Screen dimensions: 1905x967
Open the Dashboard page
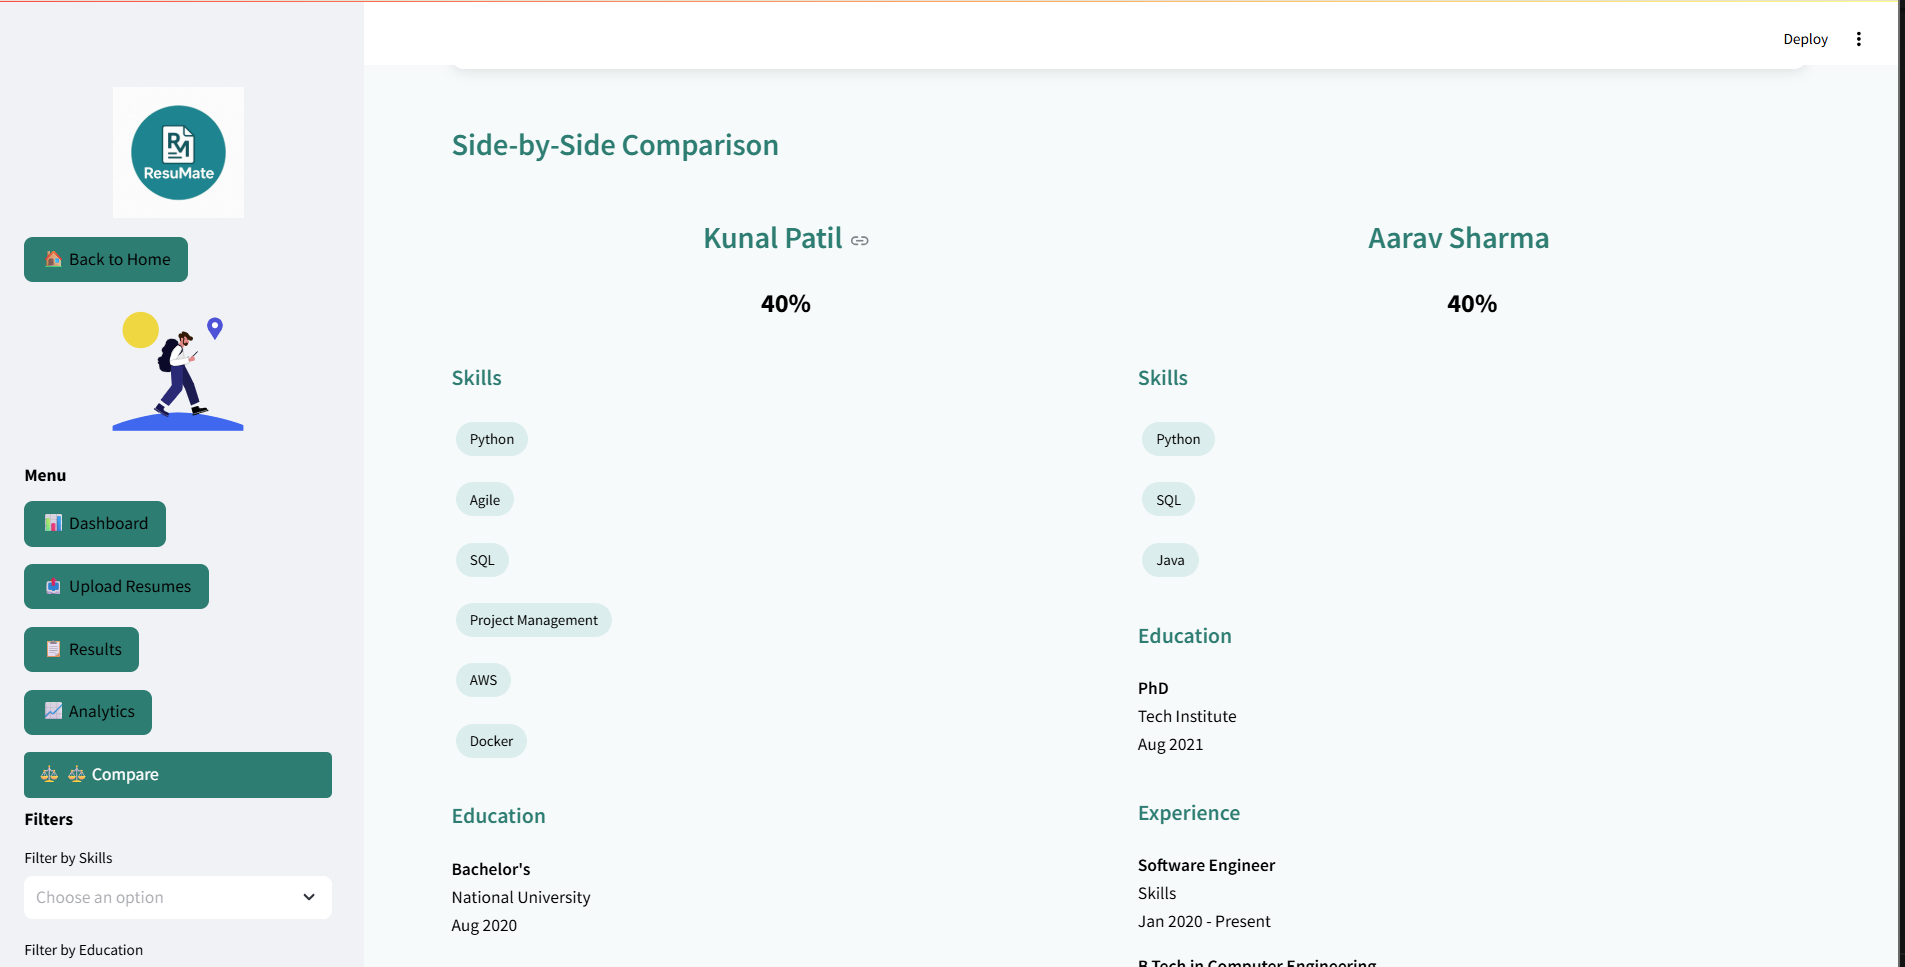pos(95,523)
